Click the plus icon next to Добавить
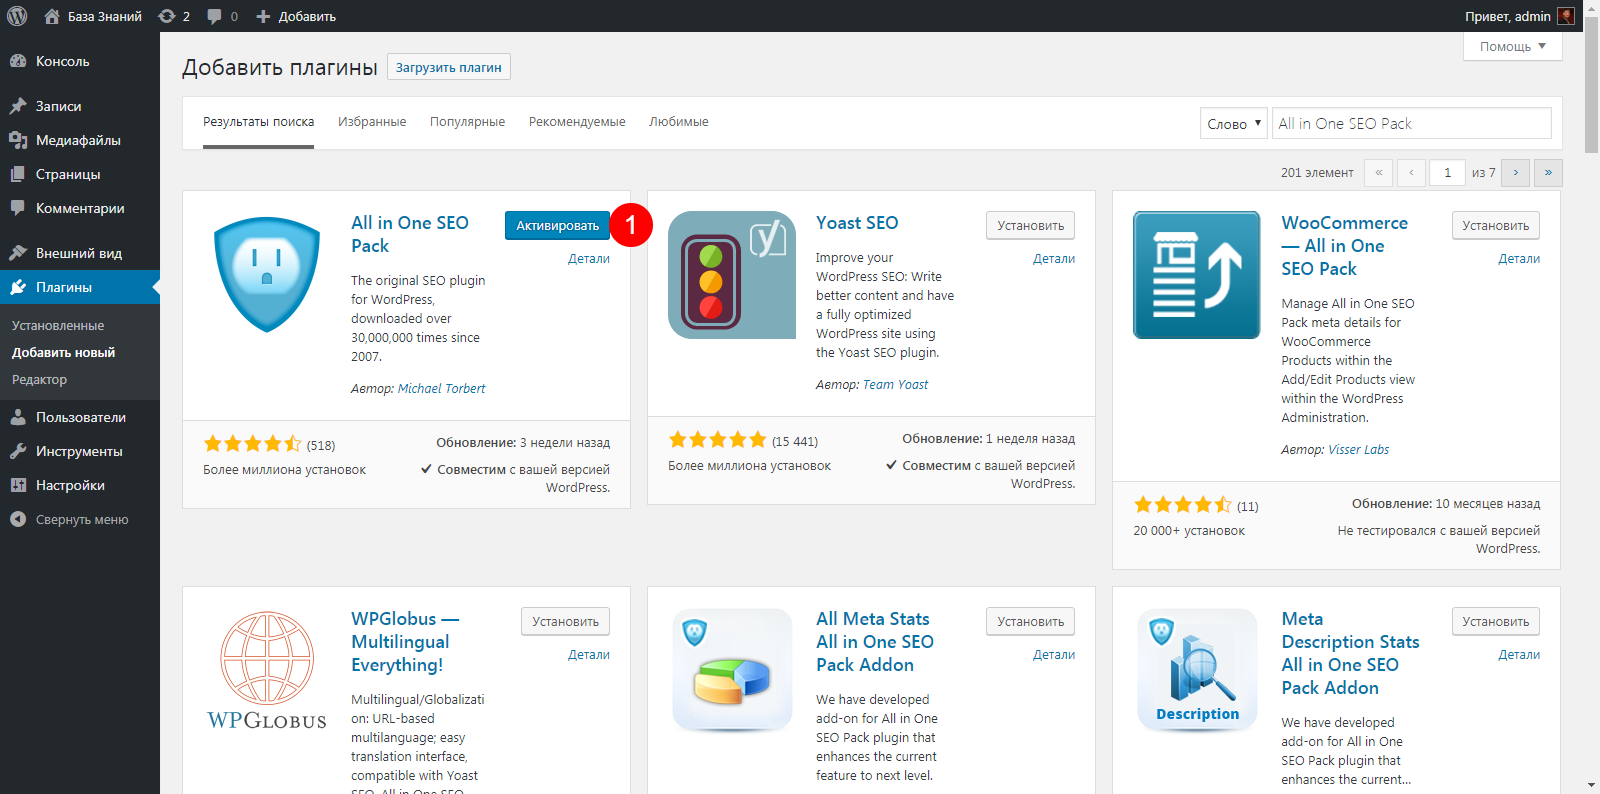Viewport: 1600px width, 794px height. tap(263, 16)
